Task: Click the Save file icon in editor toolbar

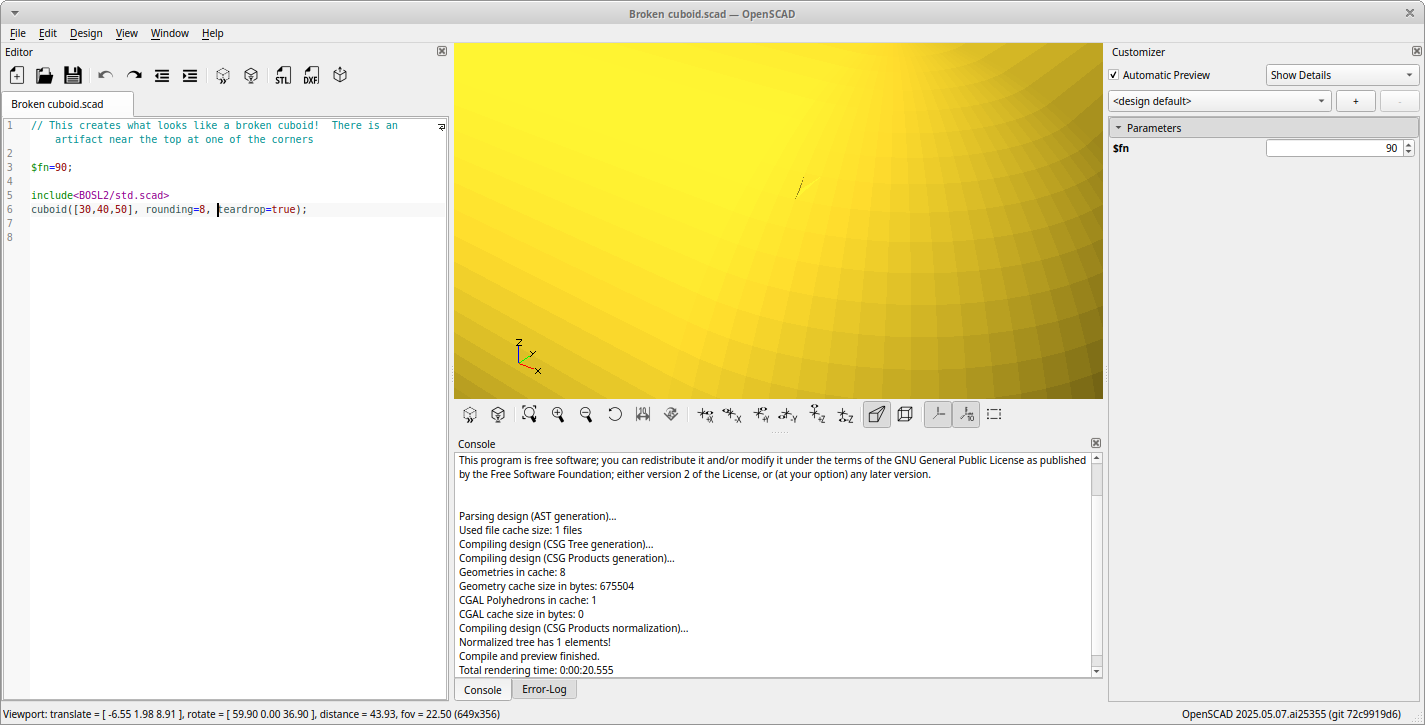Action: point(73,76)
